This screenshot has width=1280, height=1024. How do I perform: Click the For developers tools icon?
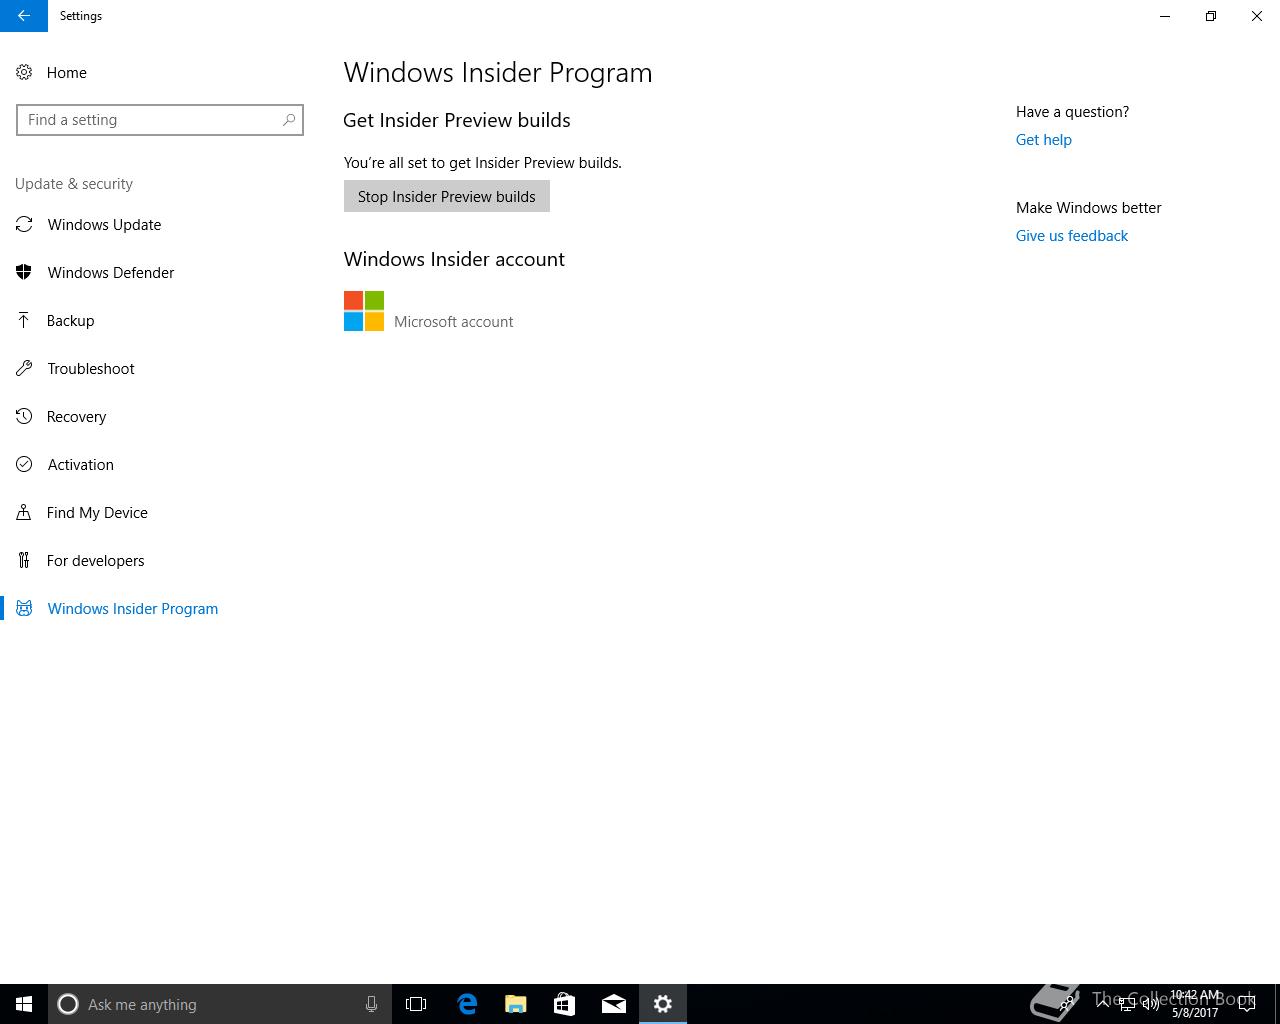pos(24,561)
